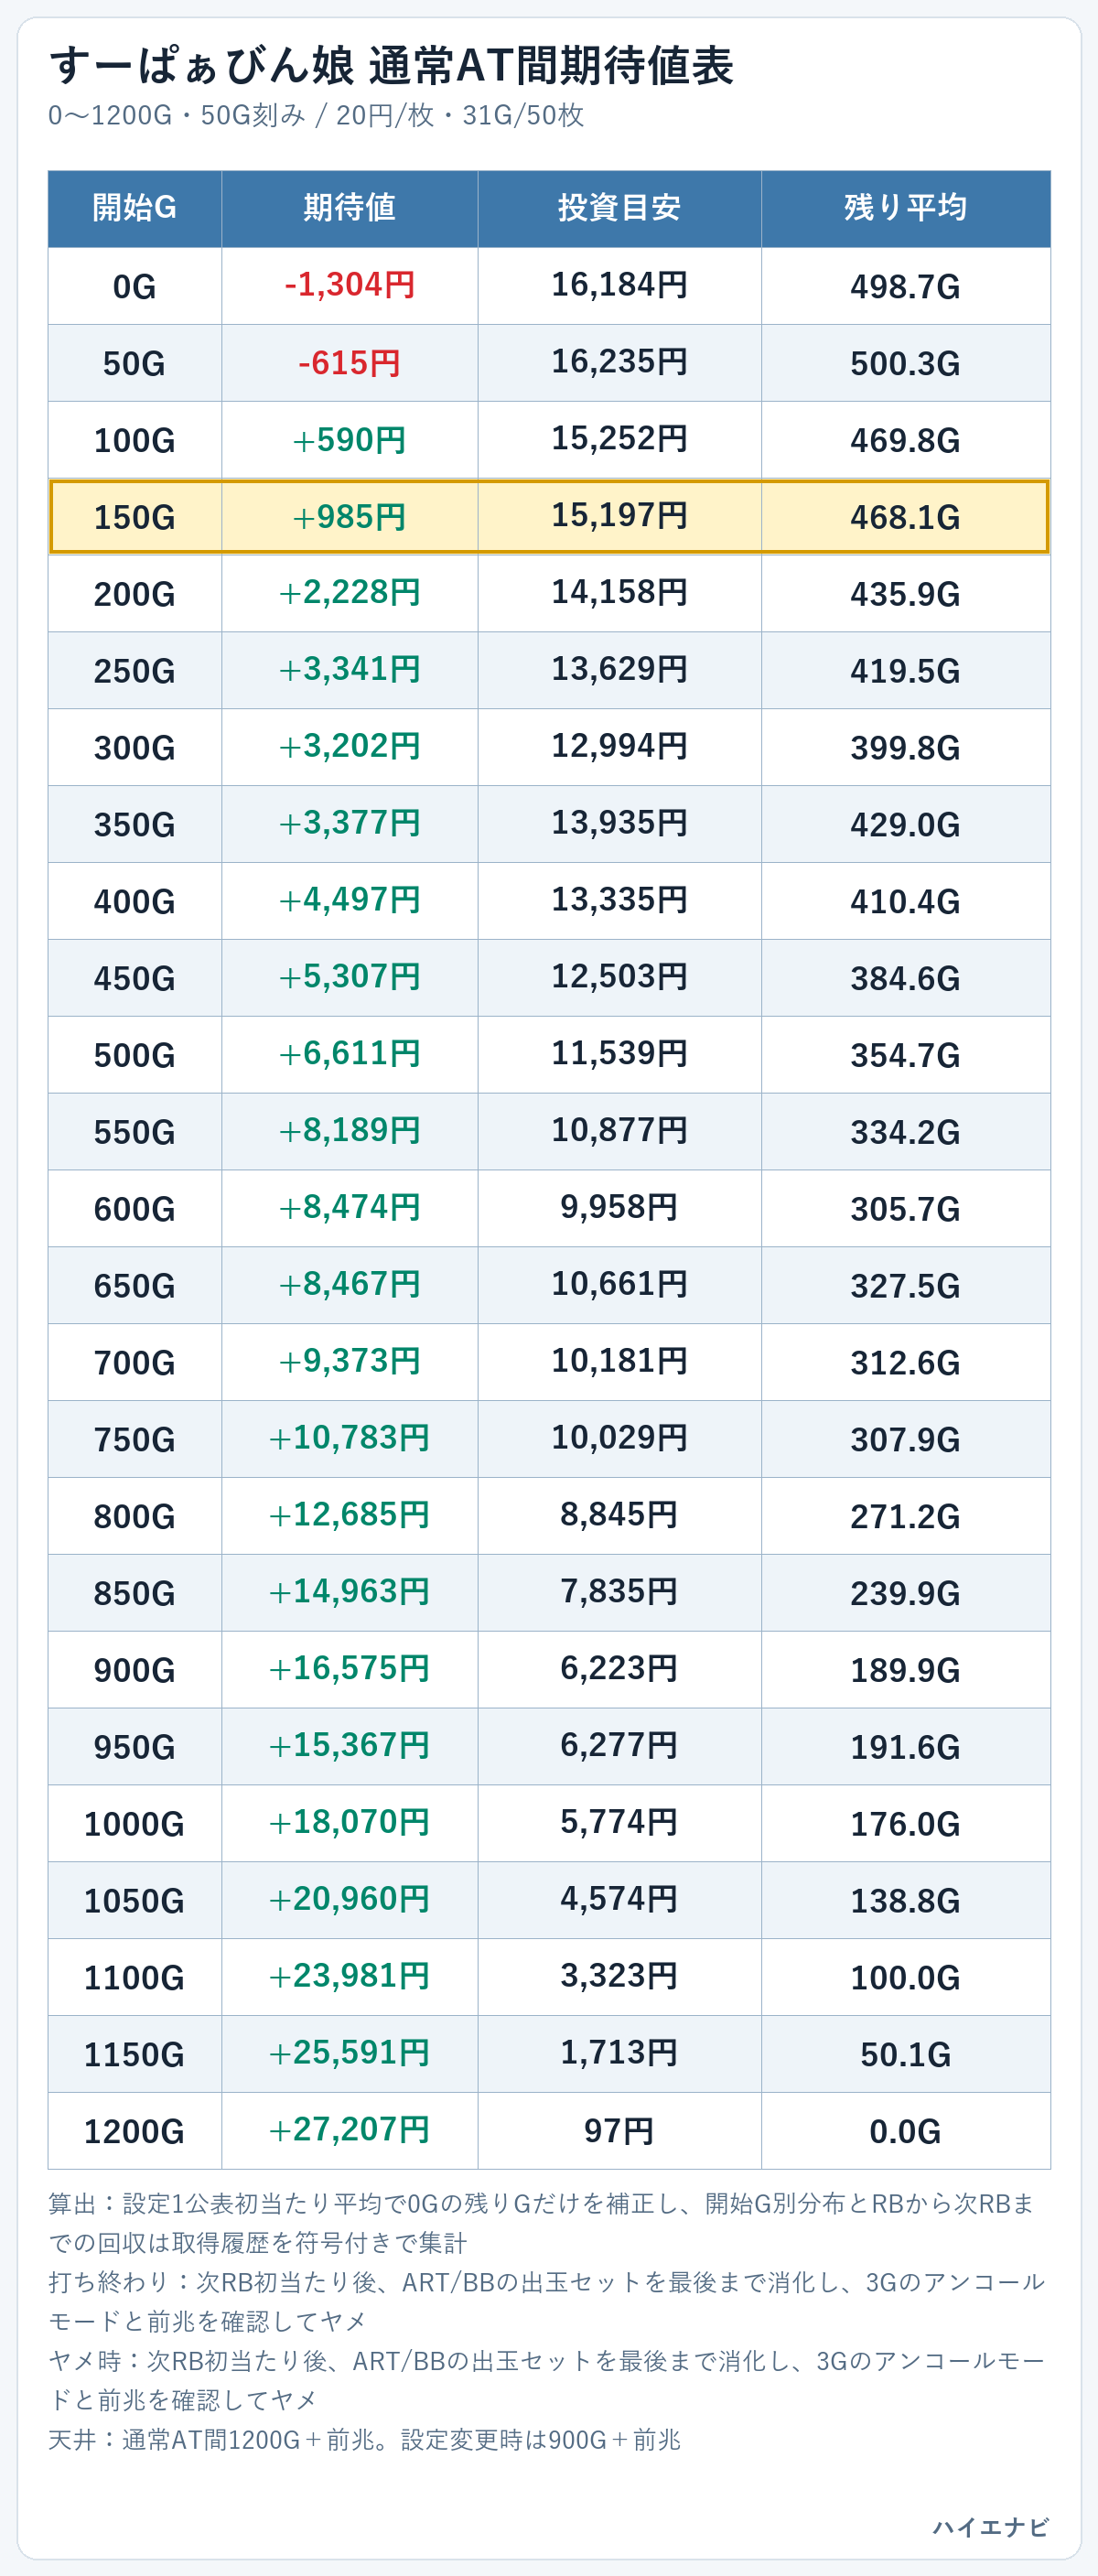Click the 天井 footnote line
Image resolution: width=1098 pixels, height=2576 pixels.
point(365,2440)
